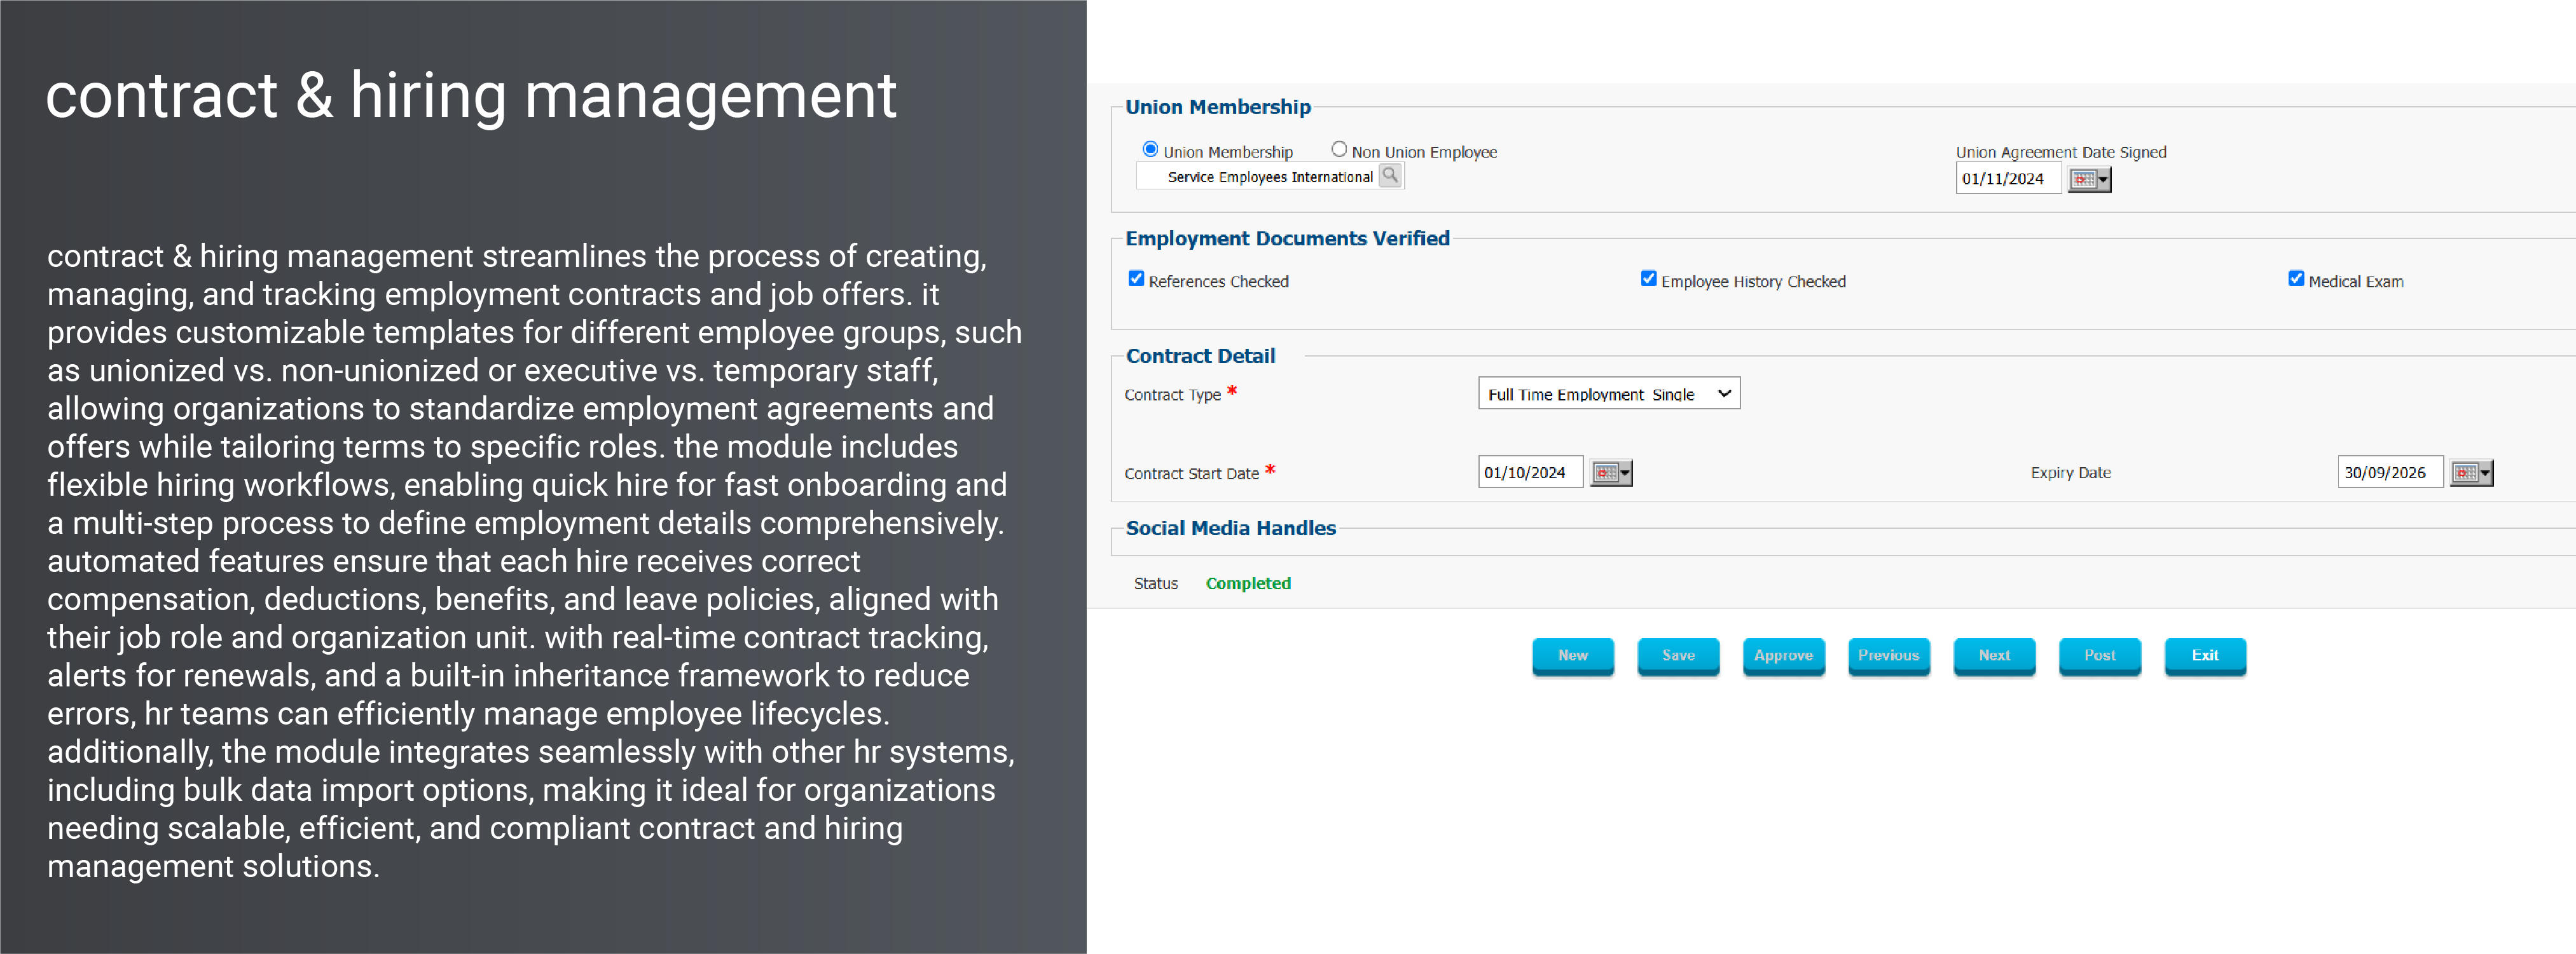This screenshot has width=2576, height=954.
Task: Click the Union Membership section heading
Action: coord(1218,107)
